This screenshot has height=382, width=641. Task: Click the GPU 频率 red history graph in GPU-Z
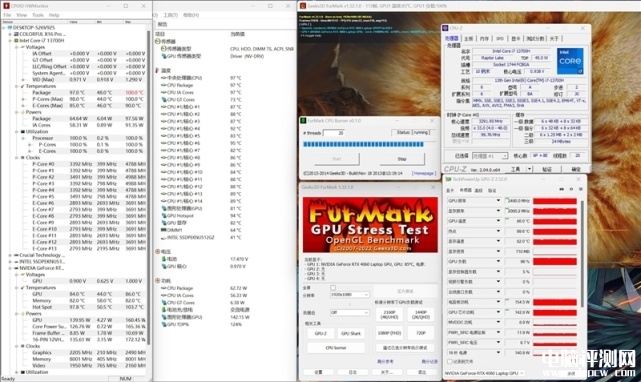coord(555,201)
